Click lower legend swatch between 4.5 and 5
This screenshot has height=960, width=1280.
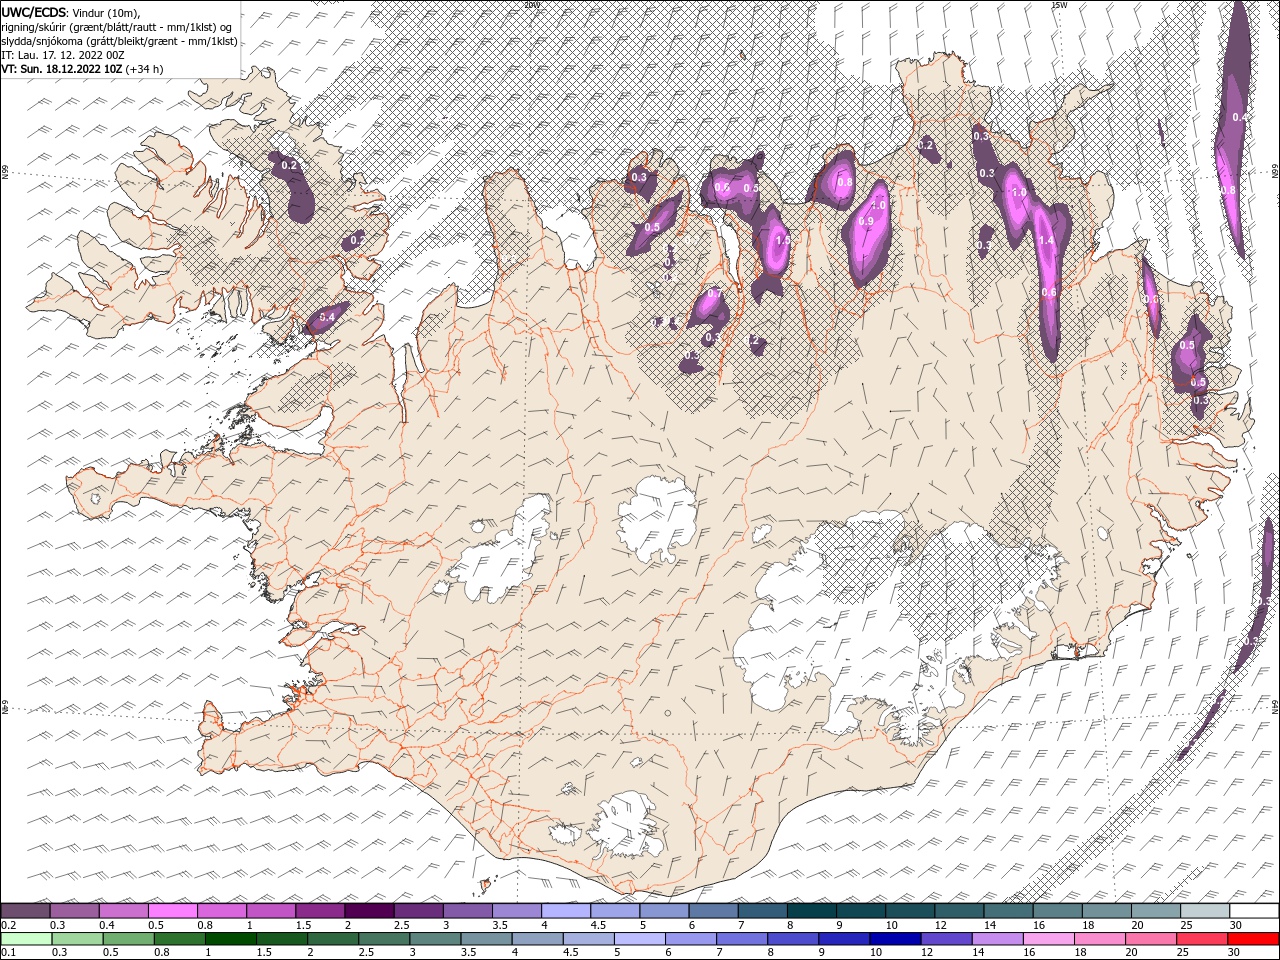[x=588, y=939]
